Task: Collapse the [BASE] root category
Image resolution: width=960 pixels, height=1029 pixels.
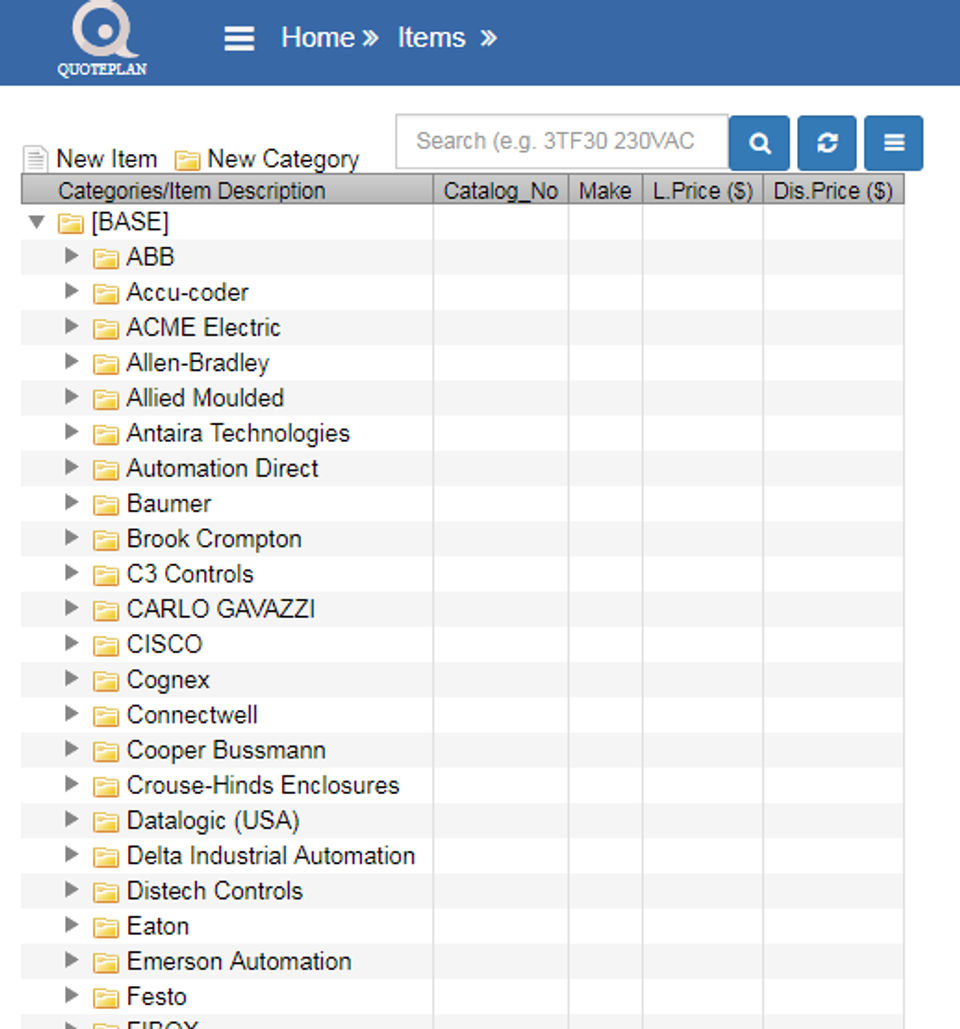Action: pyautogui.click(x=37, y=222)
